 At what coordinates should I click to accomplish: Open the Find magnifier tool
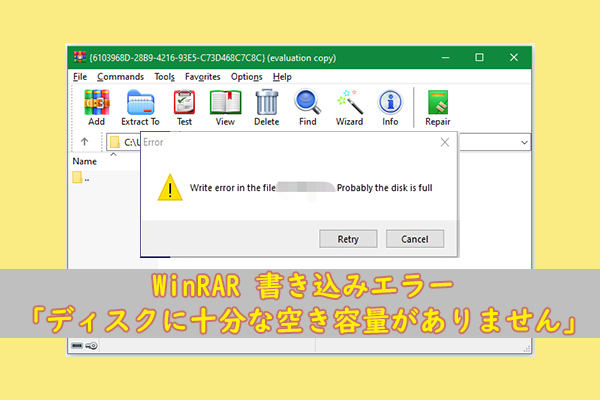click(308, 108)
